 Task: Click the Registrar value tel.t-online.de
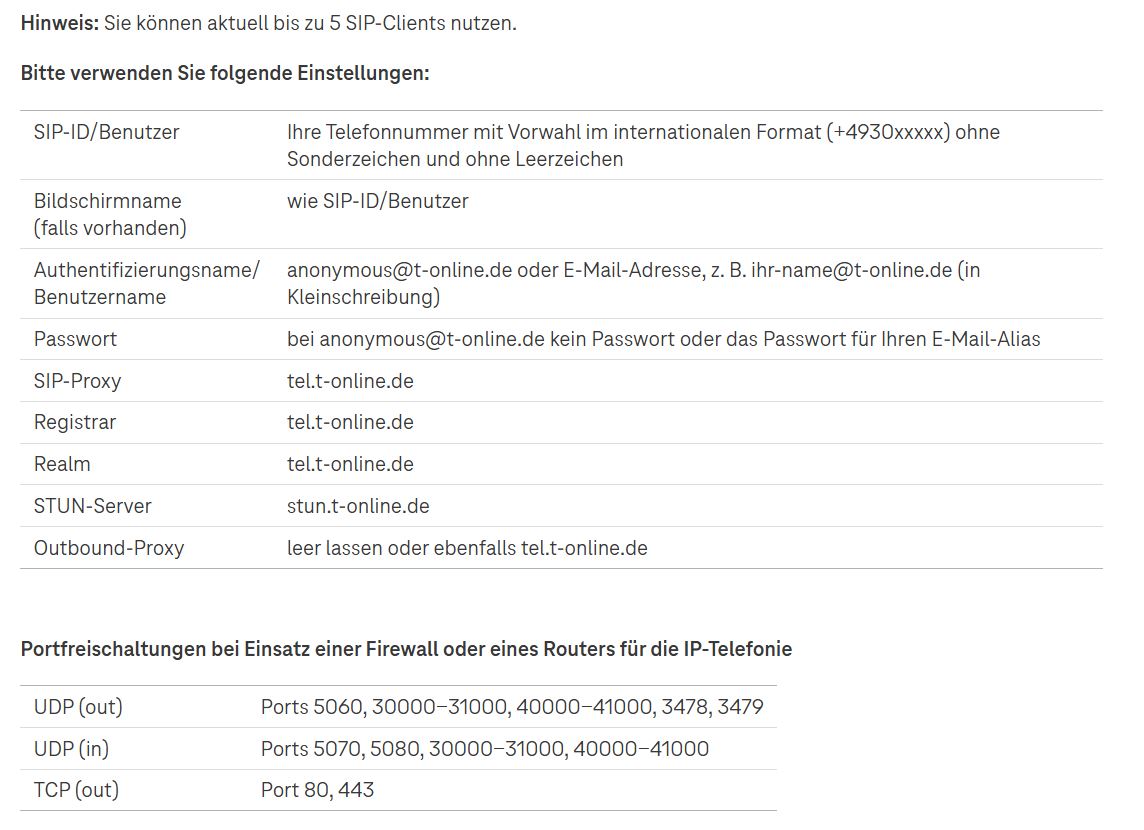click(x=350, y=422)
